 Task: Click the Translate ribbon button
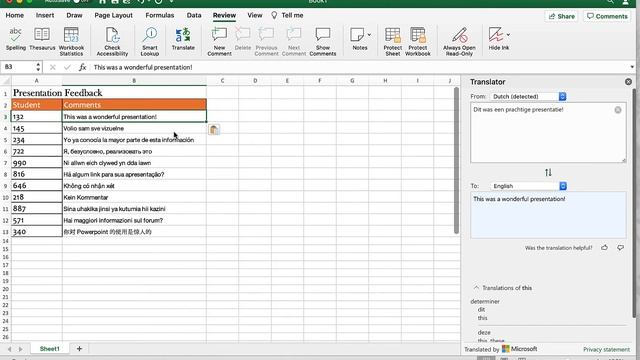pyautogui.click(x=183, y=39)
